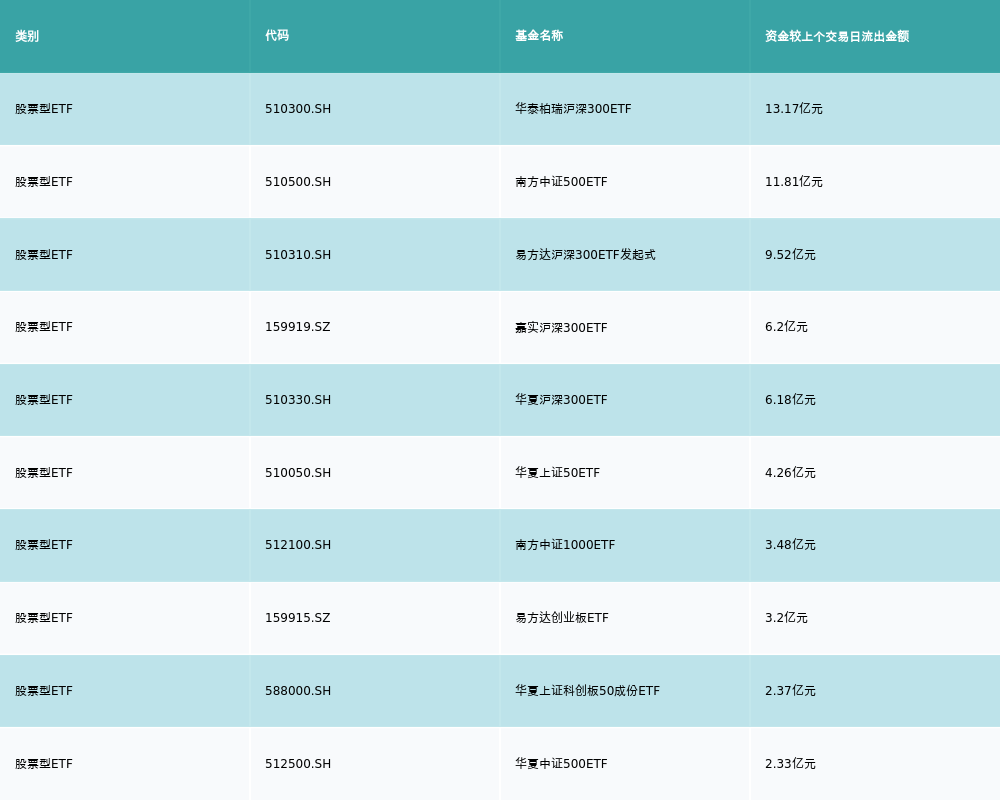Select fund code 510300.SH
Viewport: 1000px width, 800px height.
(x=298, y=109)
